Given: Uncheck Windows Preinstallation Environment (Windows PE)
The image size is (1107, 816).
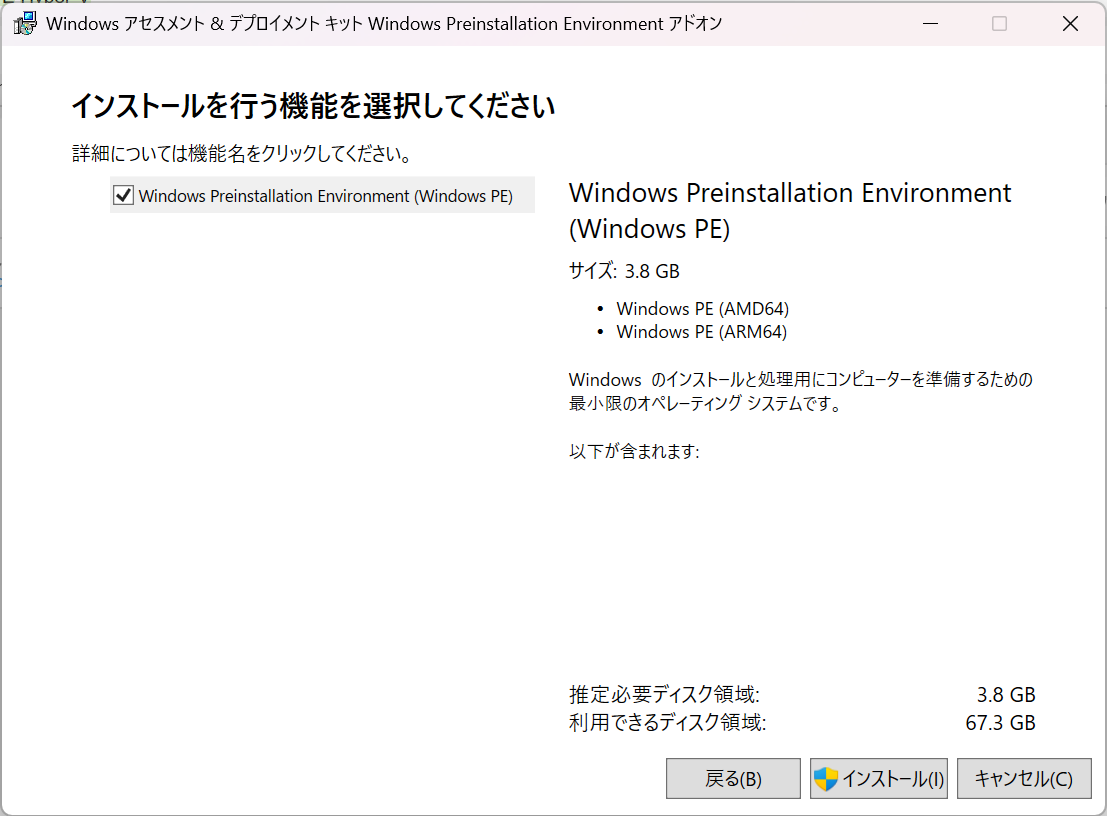Looking at the screenshot, I should [x=123, y=194].
